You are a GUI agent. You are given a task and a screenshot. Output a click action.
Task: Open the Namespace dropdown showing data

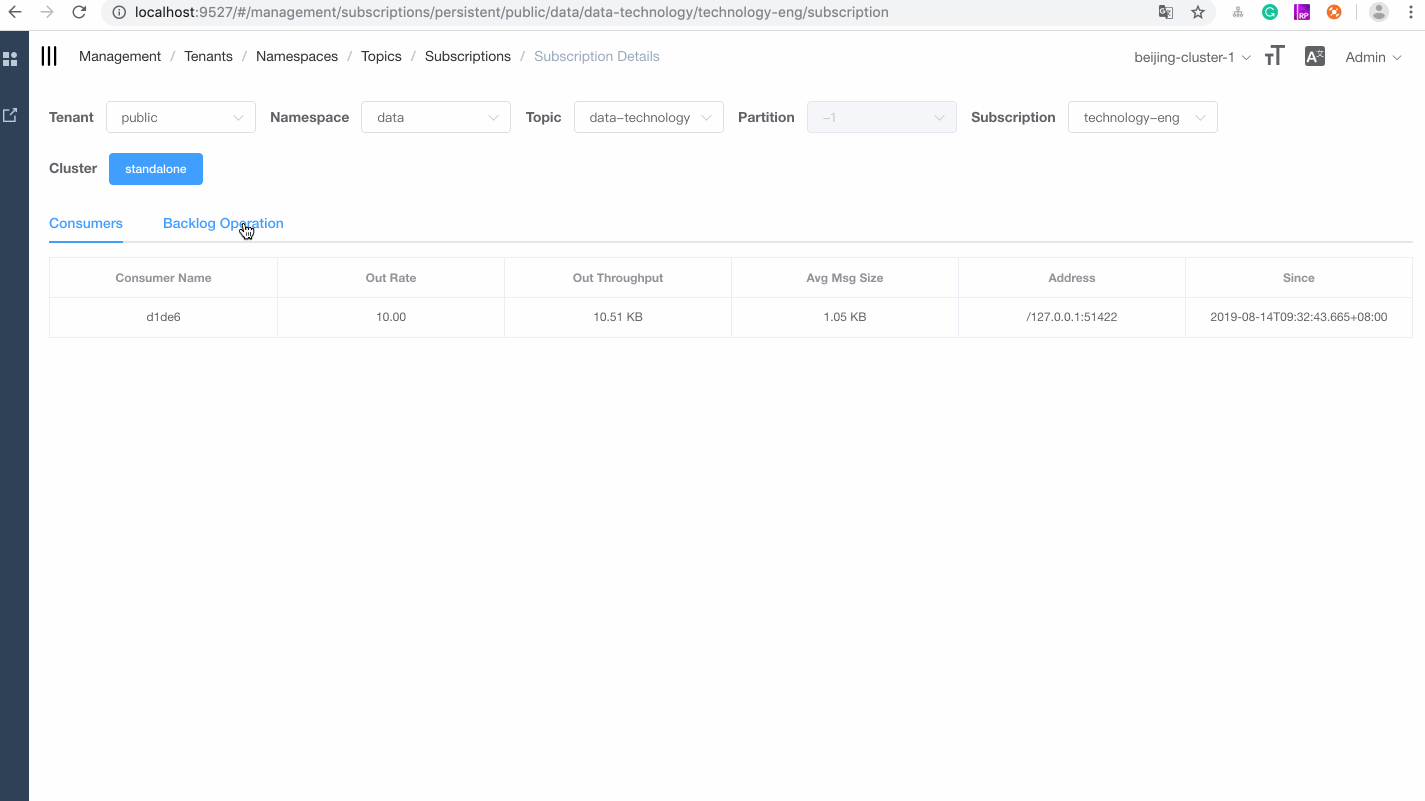point(435,117)
